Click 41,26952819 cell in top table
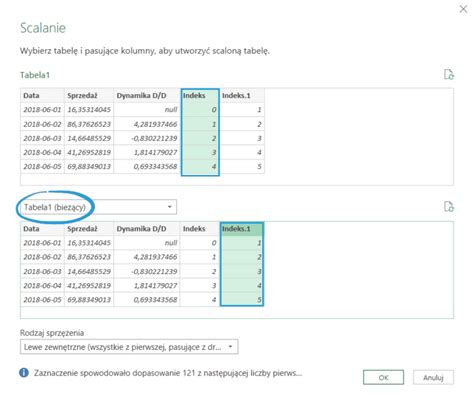The width and height of the screenshot is (474, 404). (x=89, y=152)
